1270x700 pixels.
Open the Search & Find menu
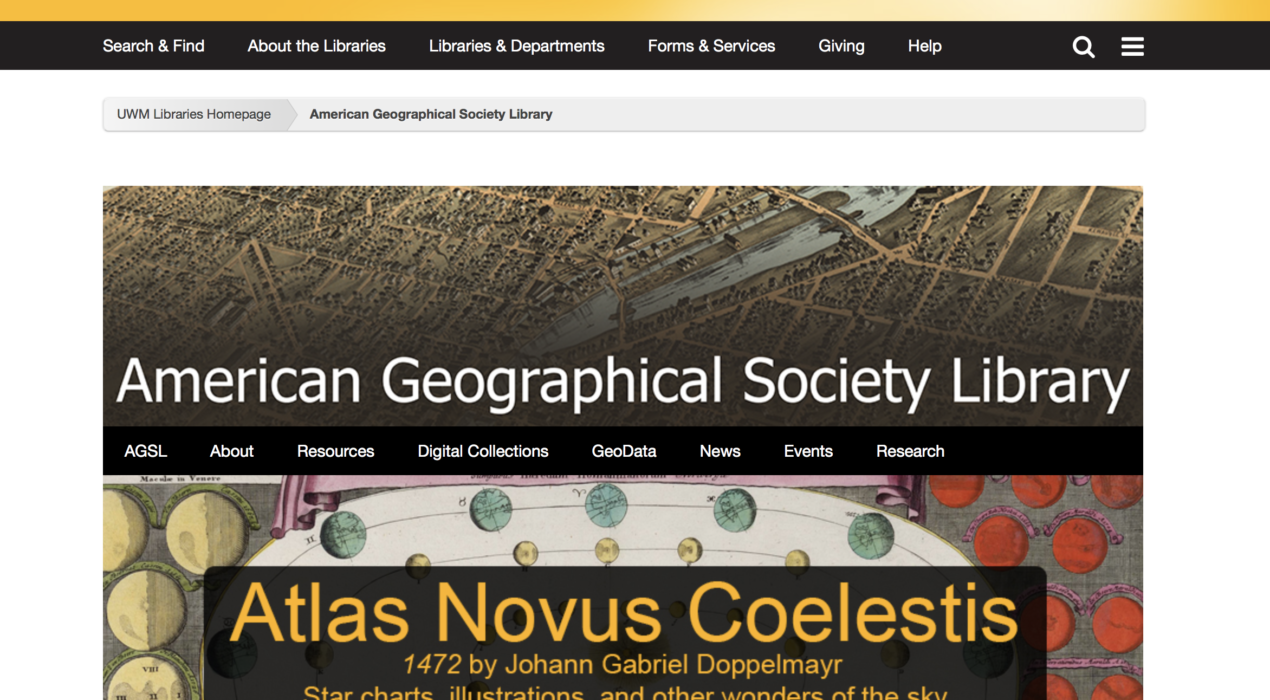coord(153,46)
